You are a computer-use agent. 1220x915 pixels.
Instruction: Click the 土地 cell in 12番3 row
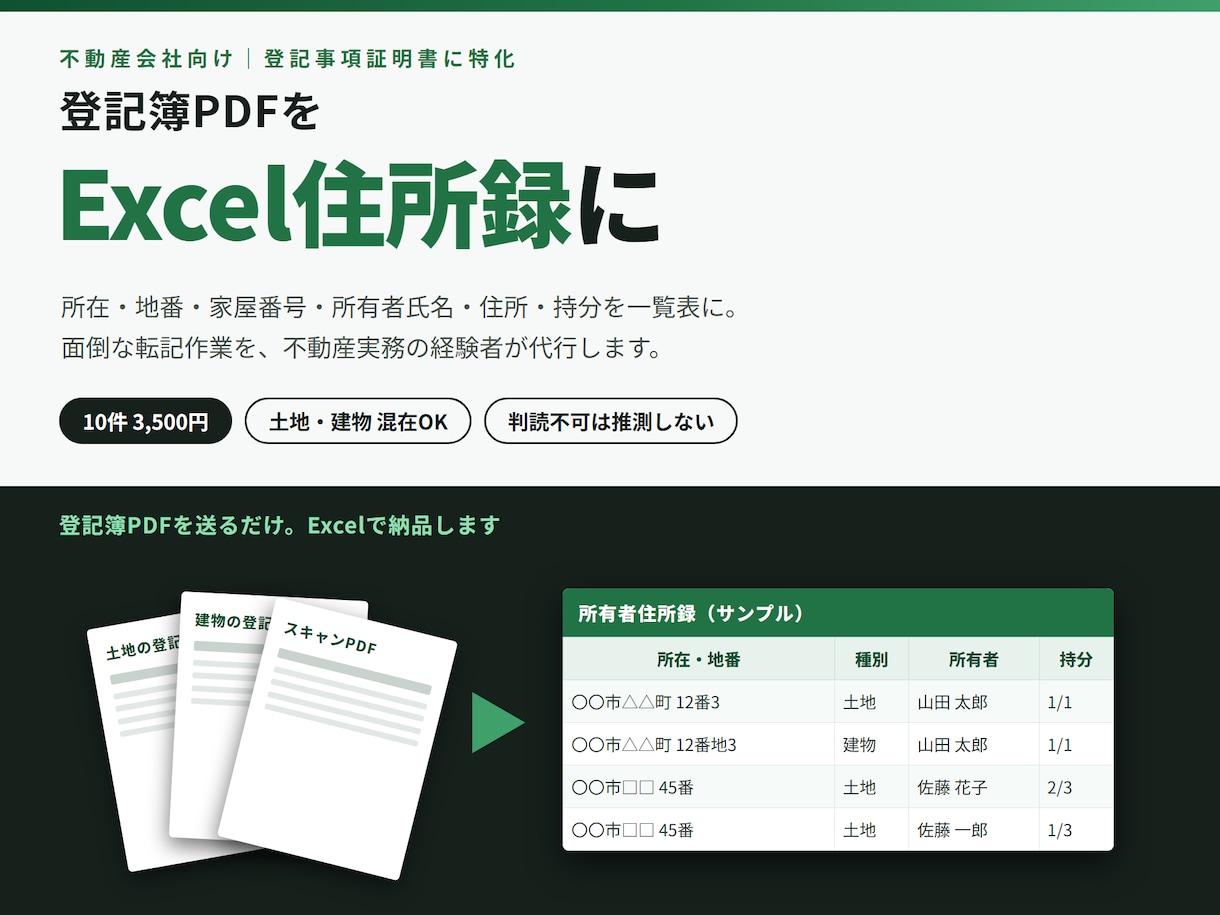coord(871,702)
